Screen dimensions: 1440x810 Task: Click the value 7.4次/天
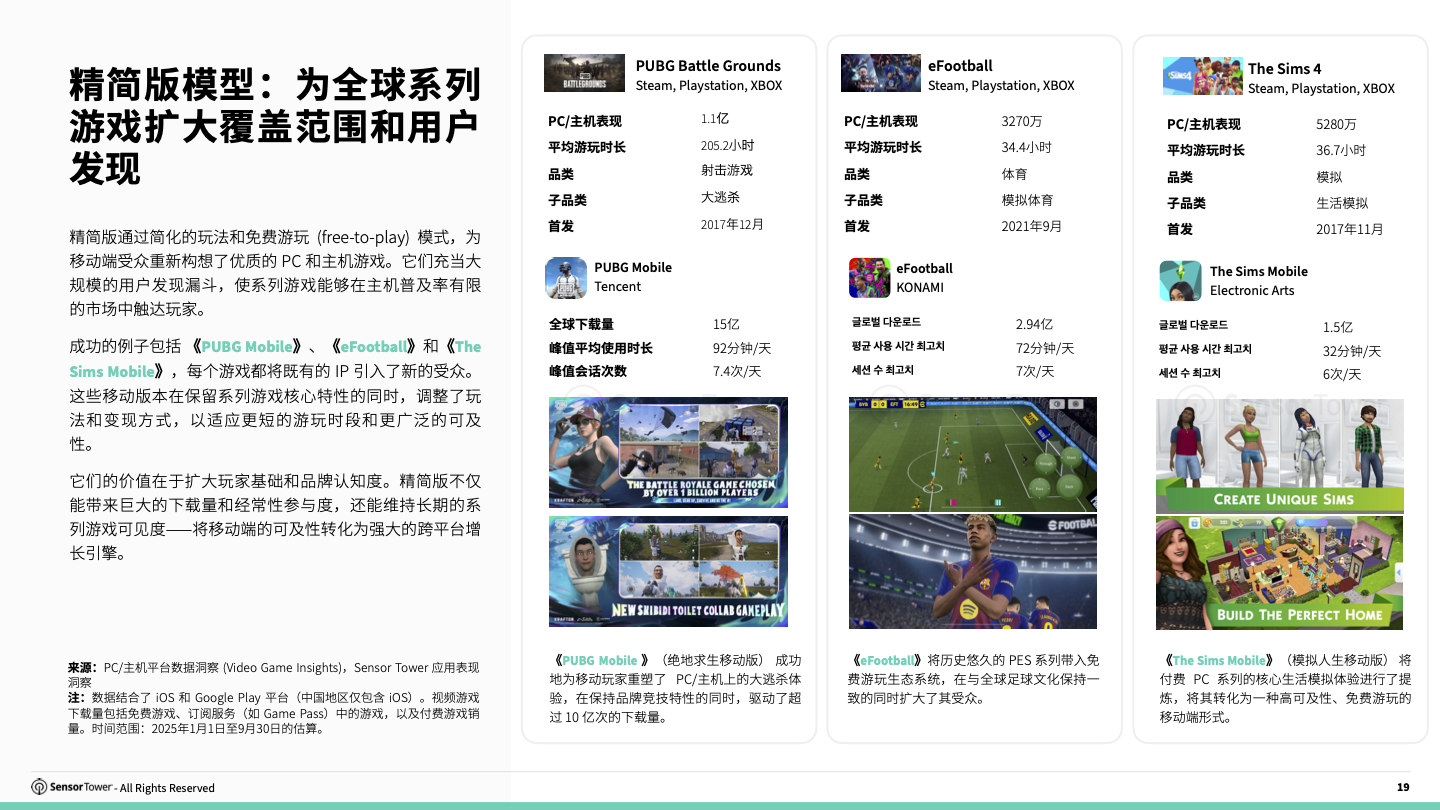pos(737,371)
